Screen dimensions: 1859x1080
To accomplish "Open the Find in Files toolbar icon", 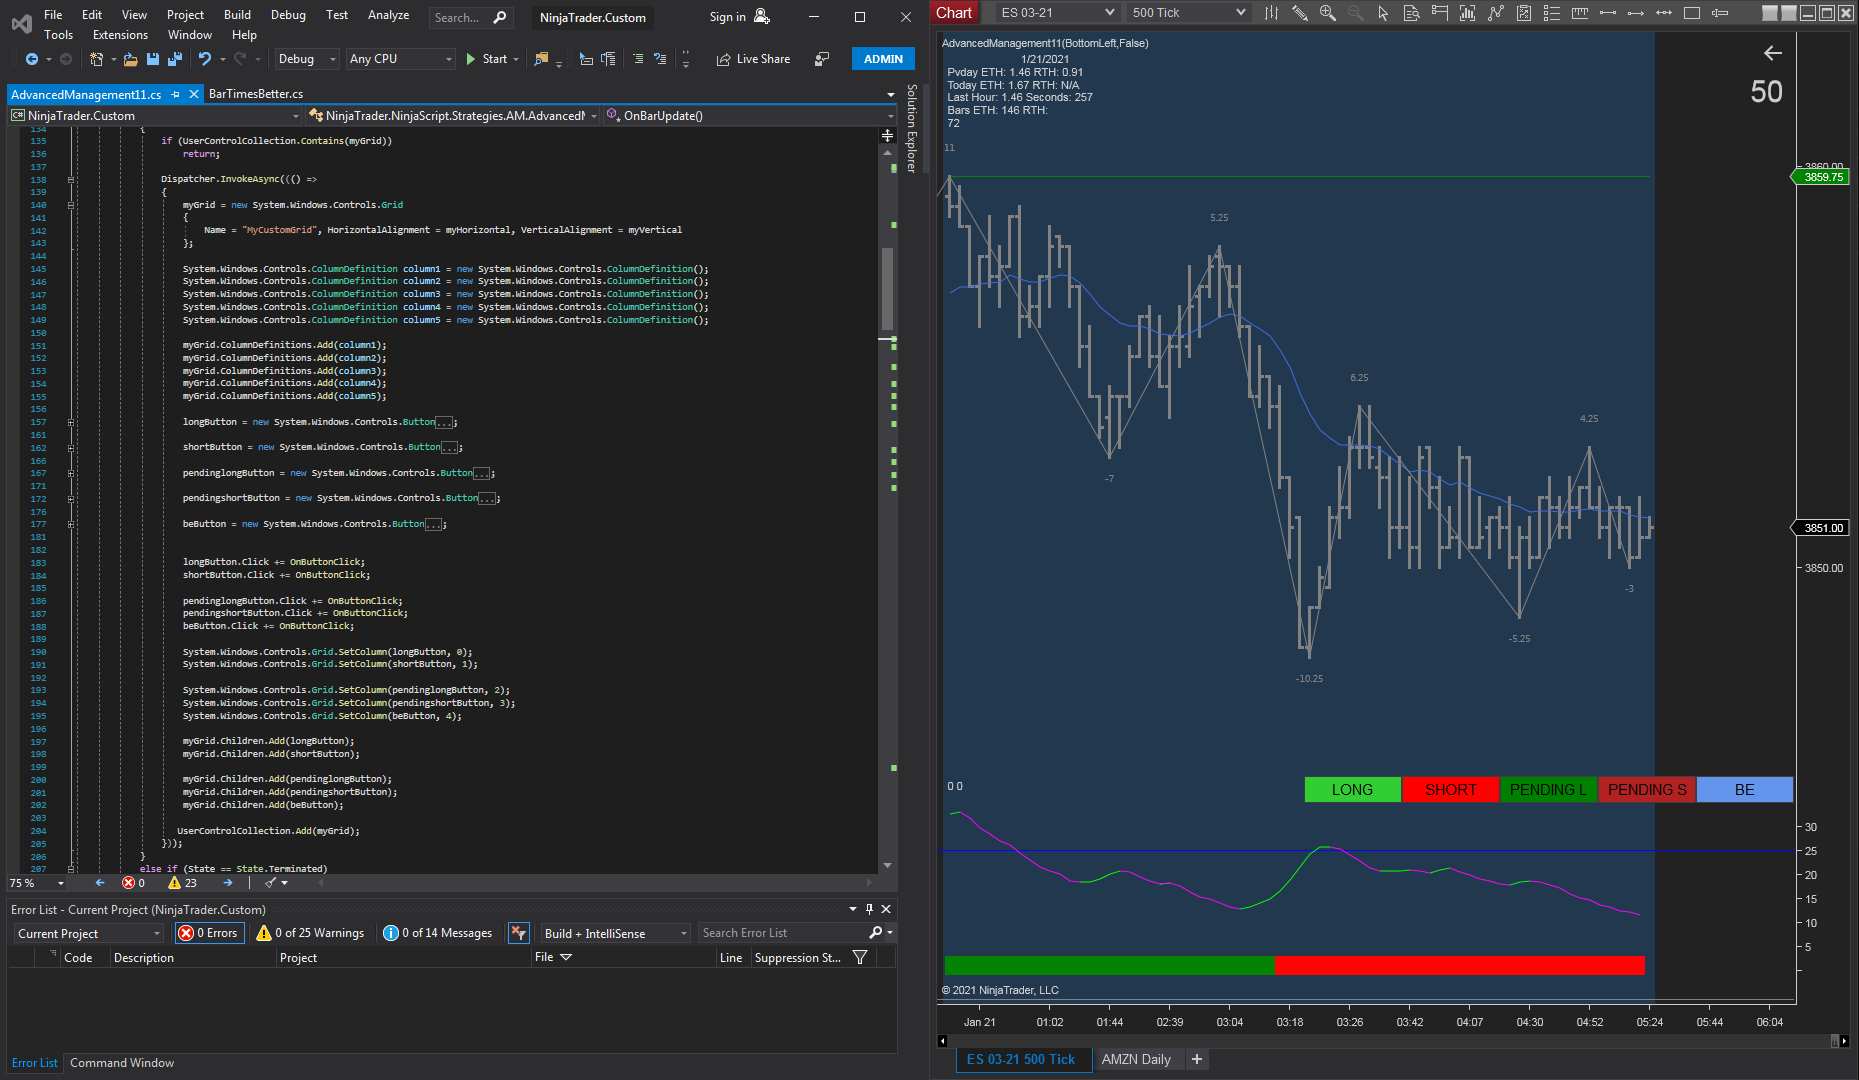I will 541,59.
